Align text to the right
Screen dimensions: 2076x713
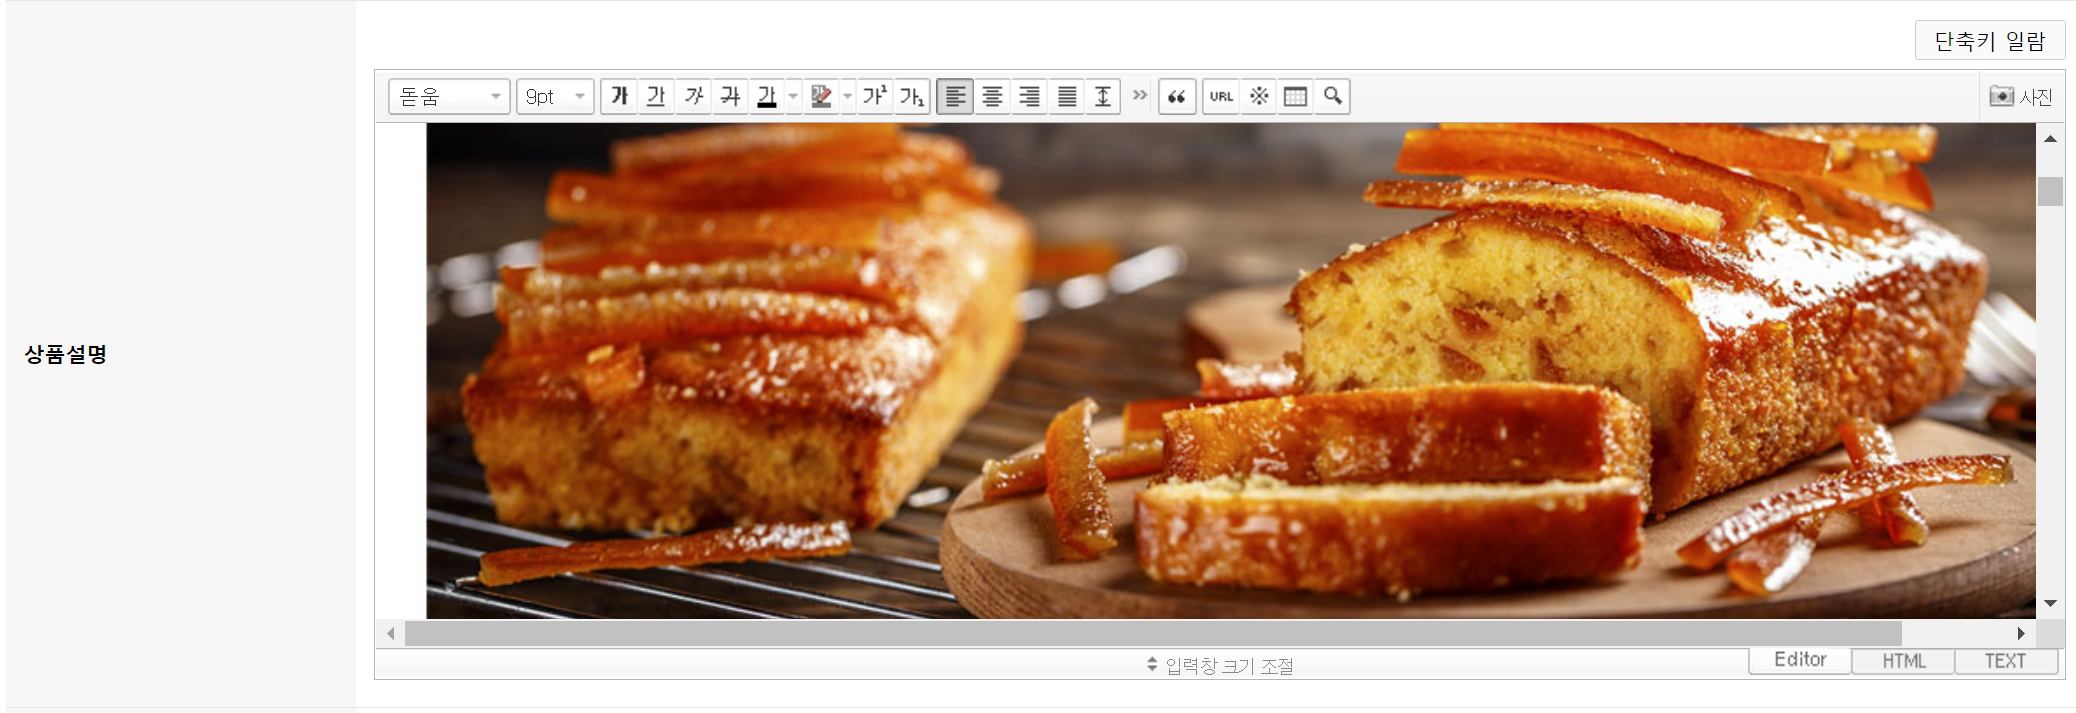(1029, 96)
